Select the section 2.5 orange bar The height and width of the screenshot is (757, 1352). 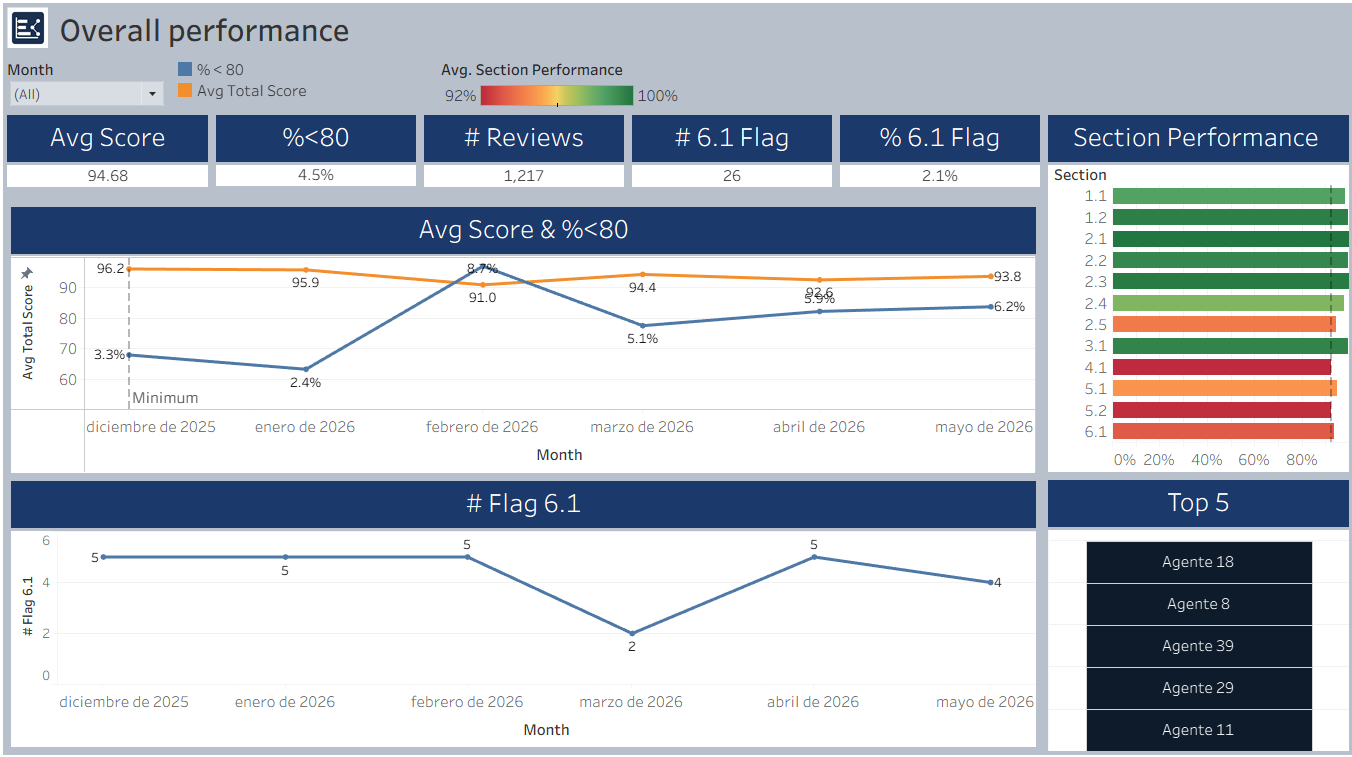point(1224,324)
